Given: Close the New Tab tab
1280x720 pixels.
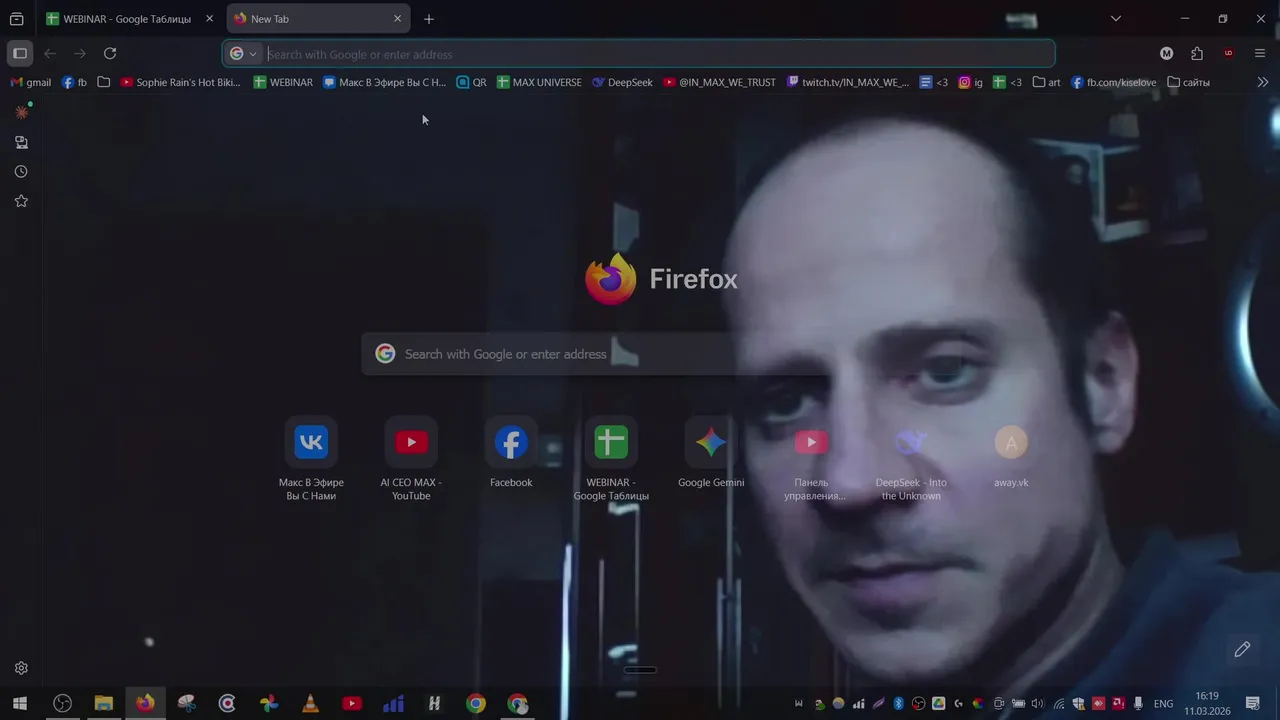Looking at the screenshot, I should click(x=397, y=19).
